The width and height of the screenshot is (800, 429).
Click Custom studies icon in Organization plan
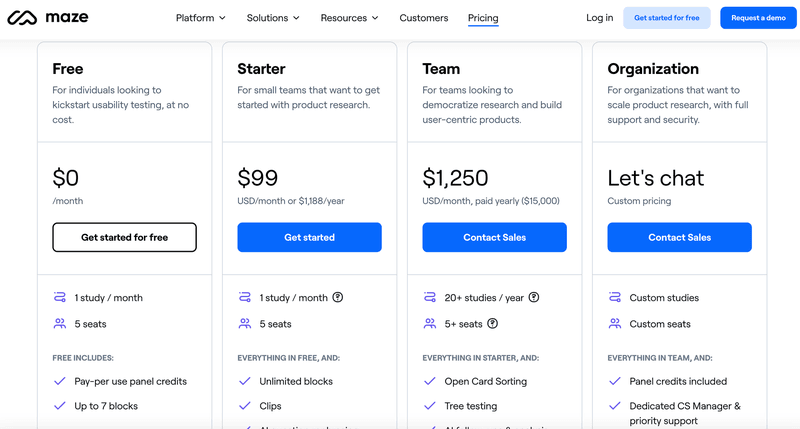pos(615,297)
